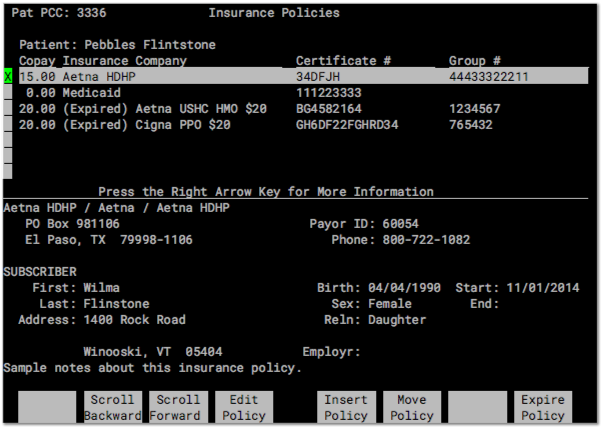Click the Scroll Forward function key
Viewport: 602px width, 428px height.
tap(179, 407)
